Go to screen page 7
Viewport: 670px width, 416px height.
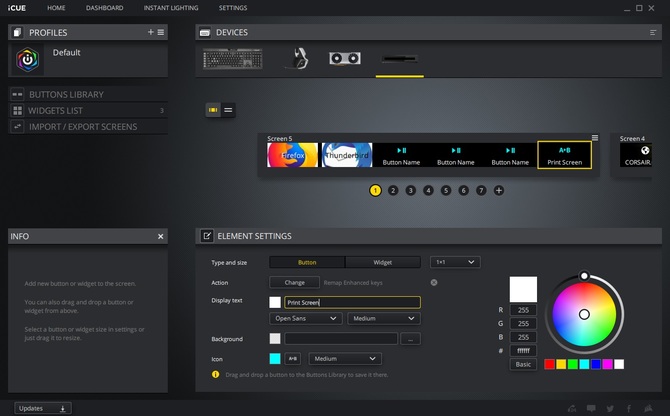[x=481, y=190]
